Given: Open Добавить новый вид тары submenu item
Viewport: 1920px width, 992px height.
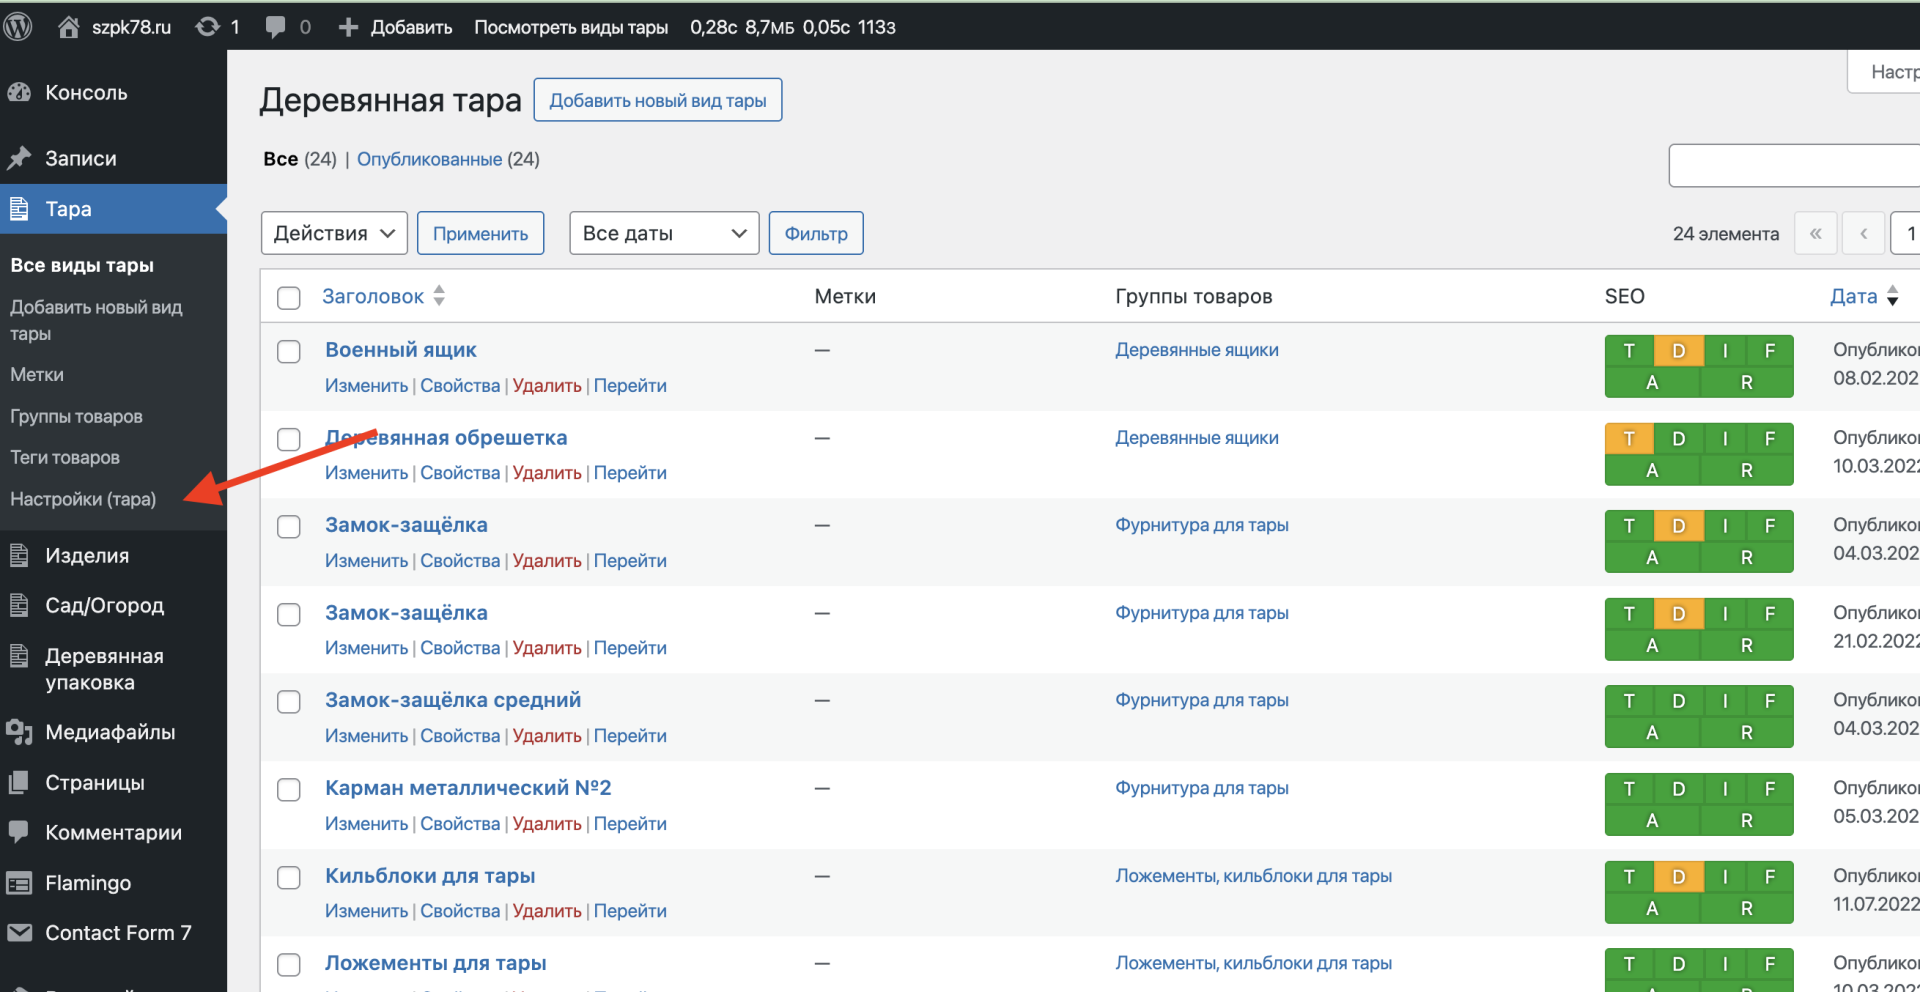Looking at the screenshot, I should 96,320.
